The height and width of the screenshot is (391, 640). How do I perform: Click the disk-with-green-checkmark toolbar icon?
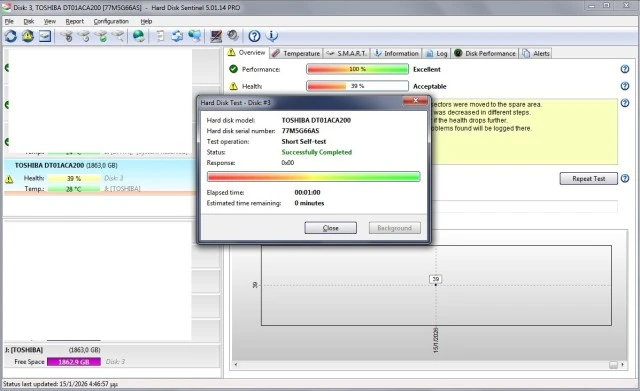click(x=101, y=36)
